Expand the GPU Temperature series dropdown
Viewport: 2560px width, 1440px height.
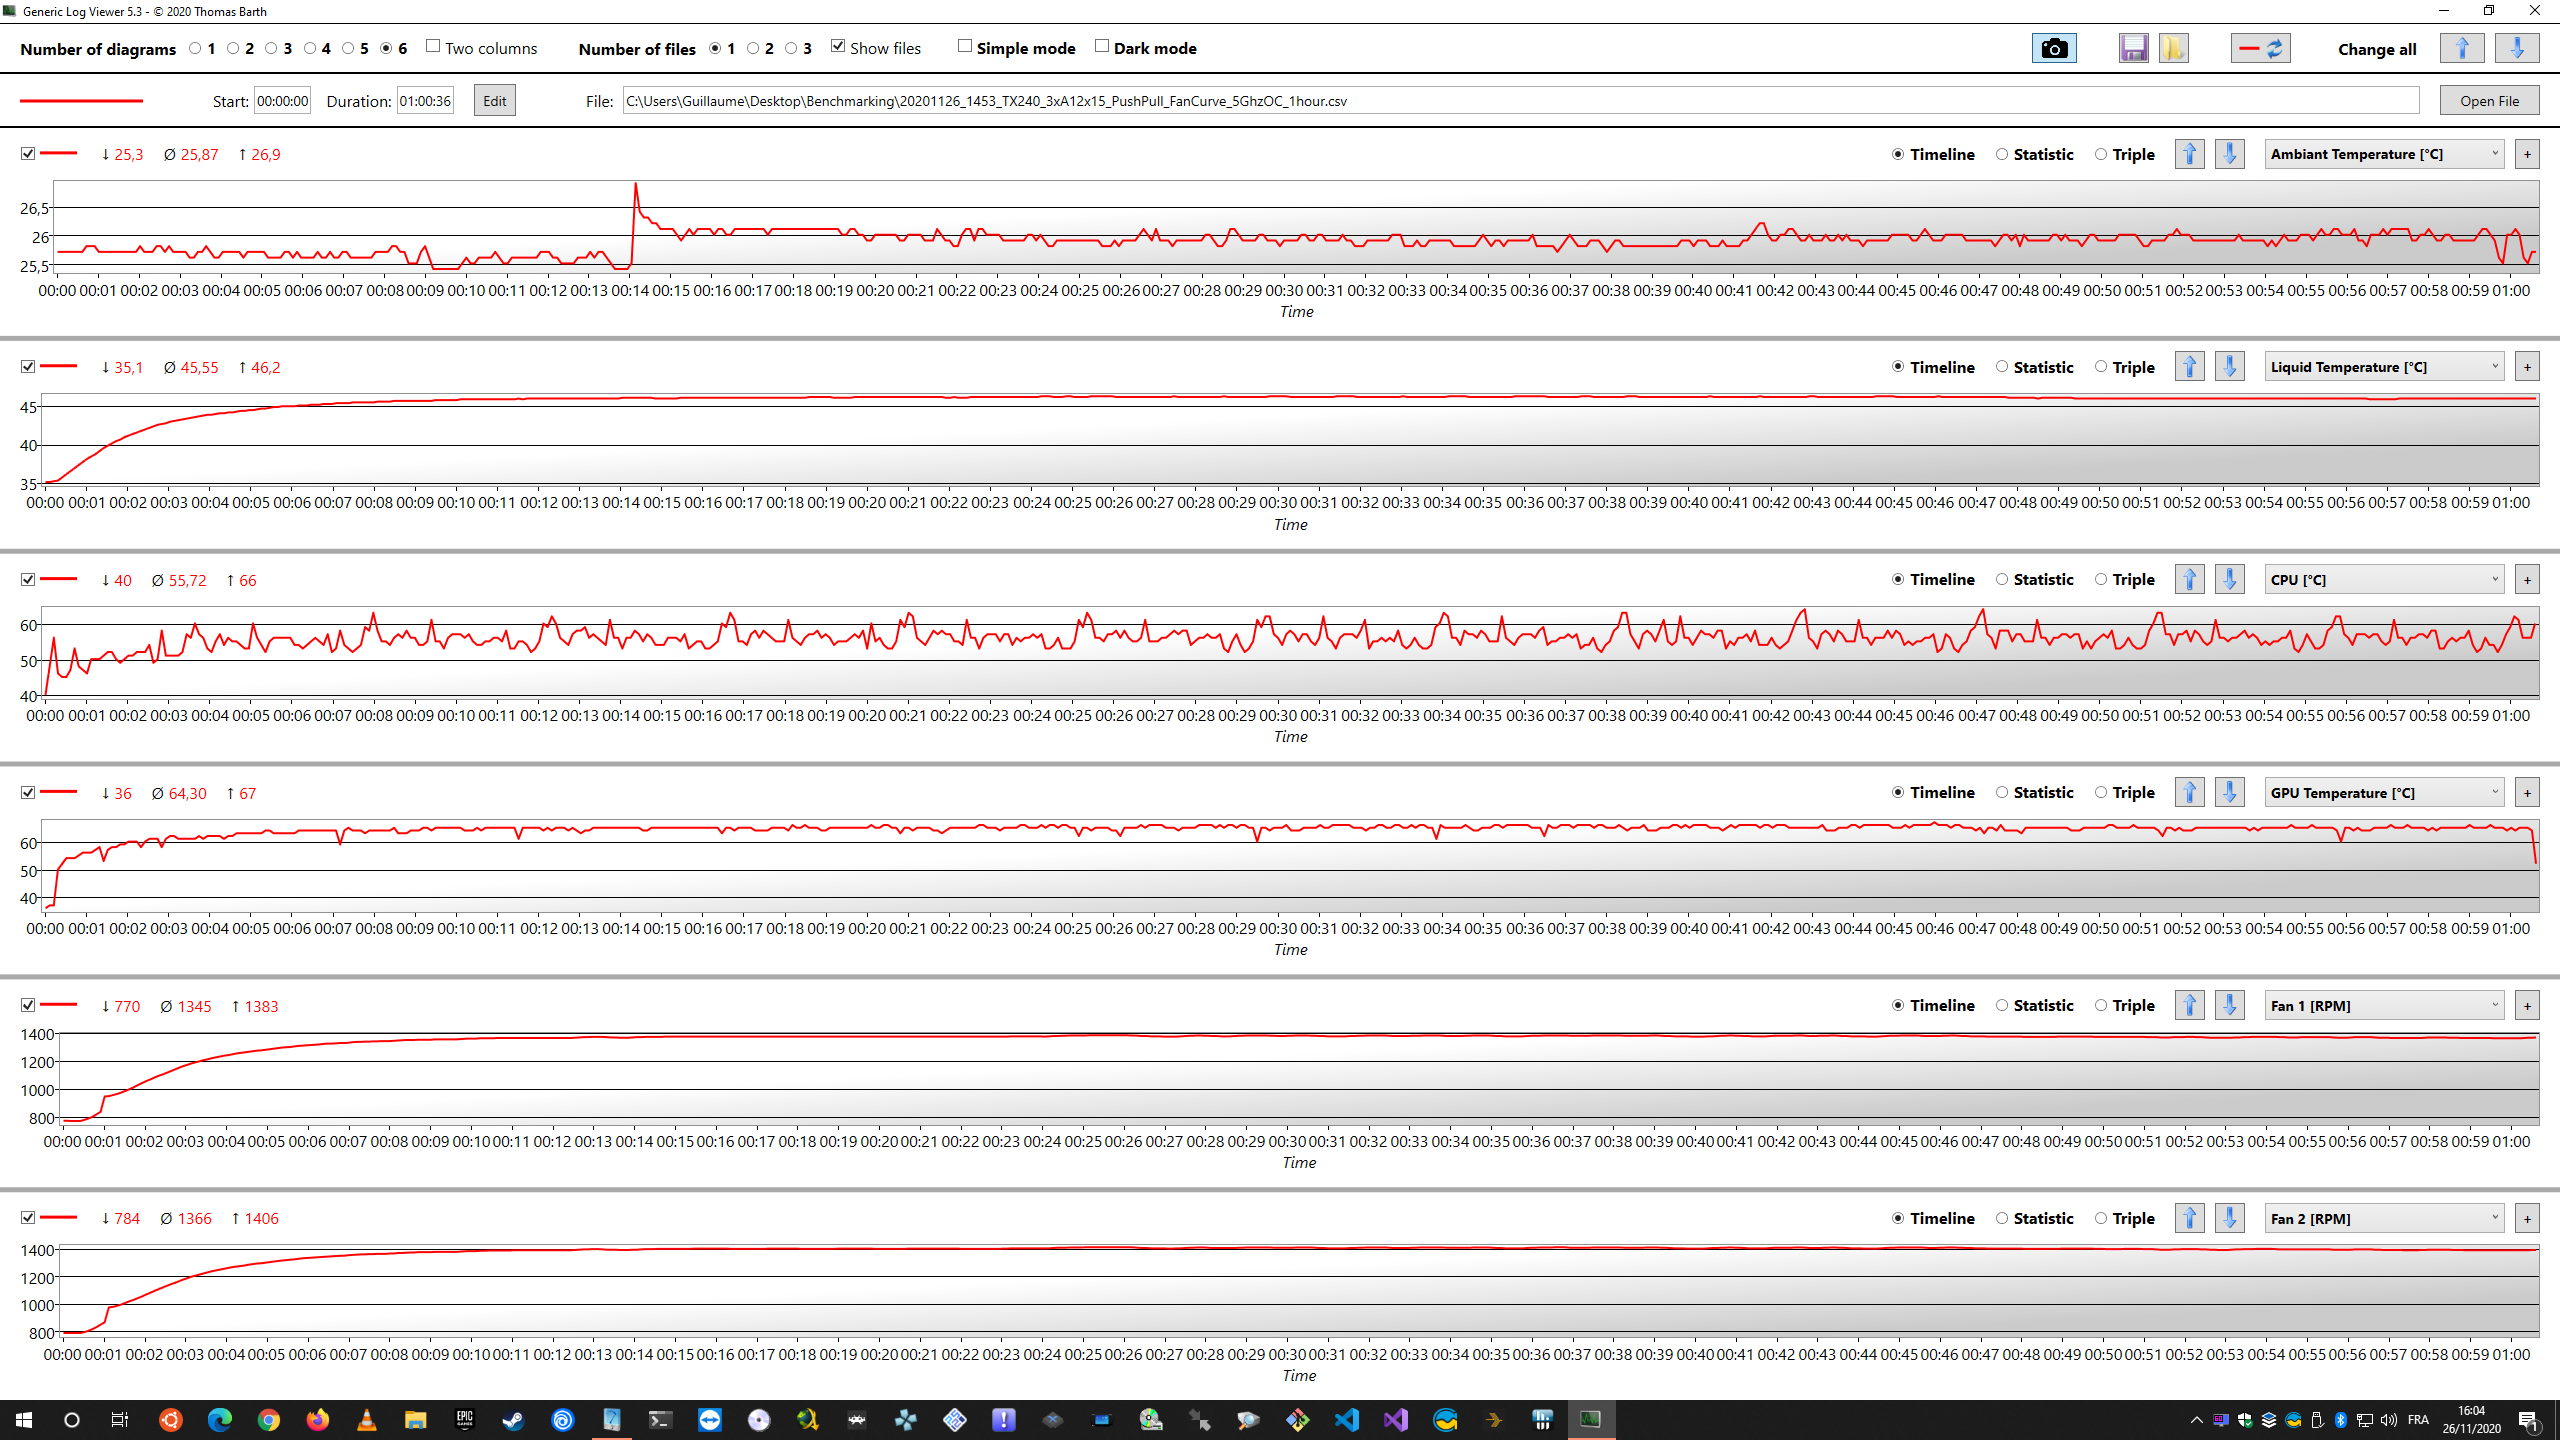tap(2383, 793)
